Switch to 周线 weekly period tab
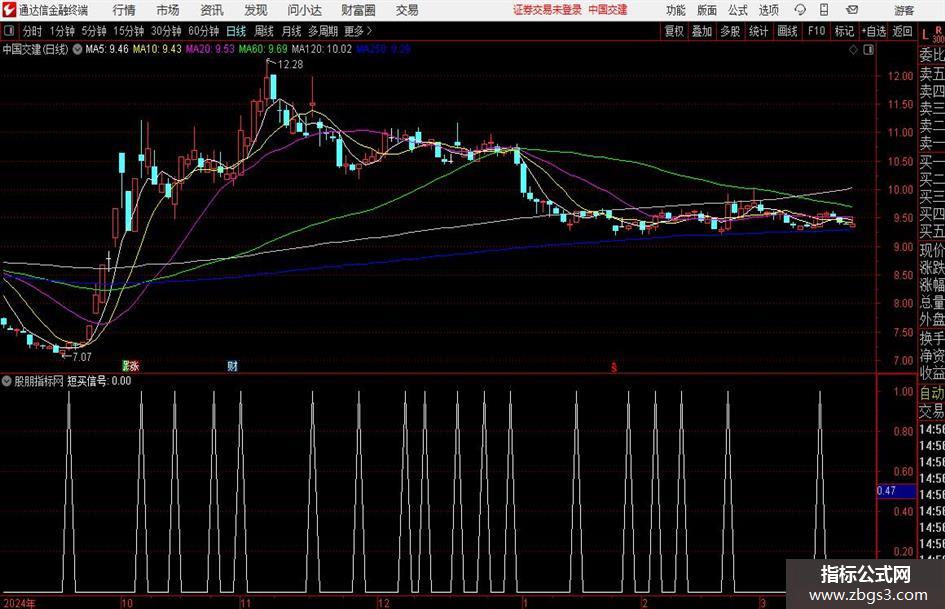The width and height of the screenshot is (945, 609). tap(264, 31)
